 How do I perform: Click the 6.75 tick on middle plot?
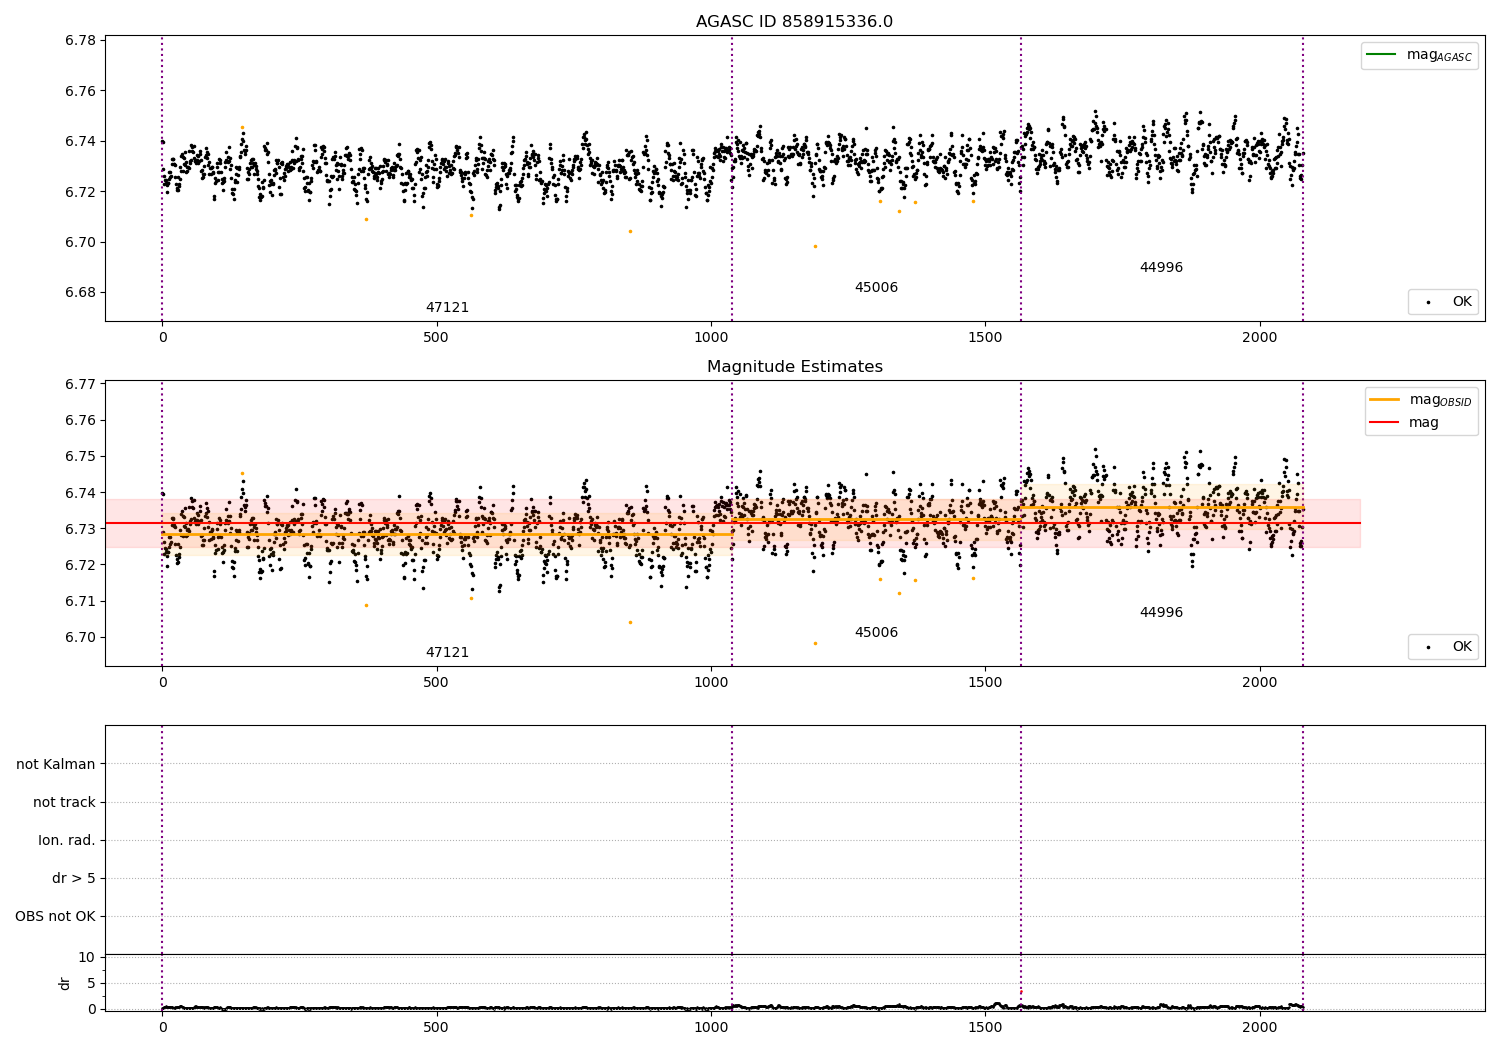click(x=79, y=457)
